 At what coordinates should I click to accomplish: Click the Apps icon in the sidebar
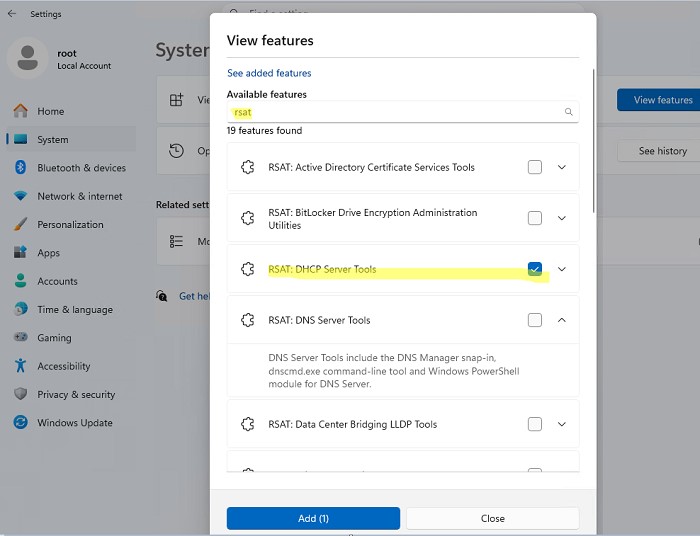21,252
